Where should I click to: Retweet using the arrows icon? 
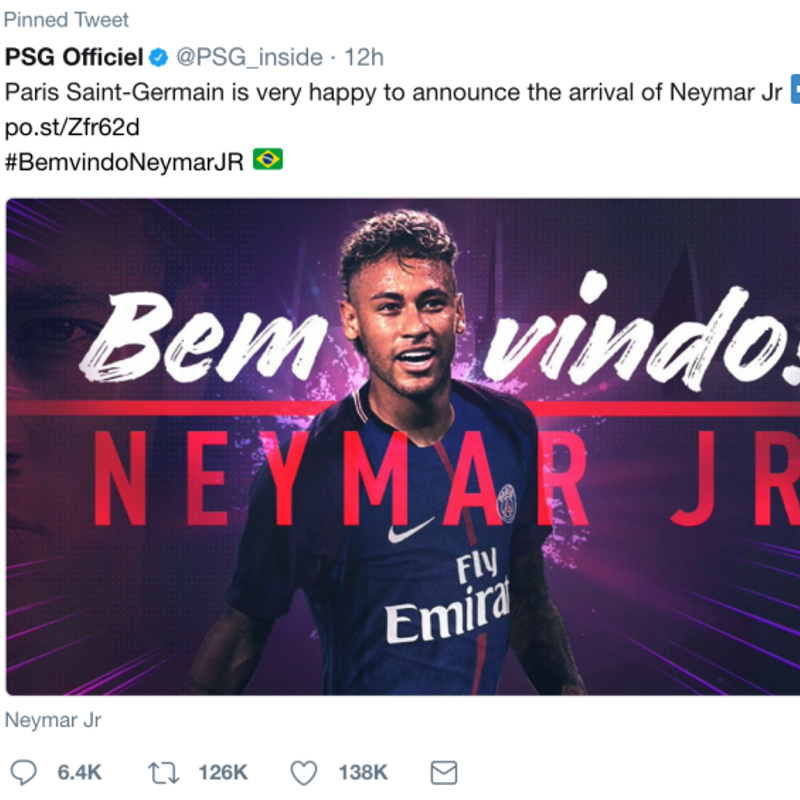coord(164,772)
